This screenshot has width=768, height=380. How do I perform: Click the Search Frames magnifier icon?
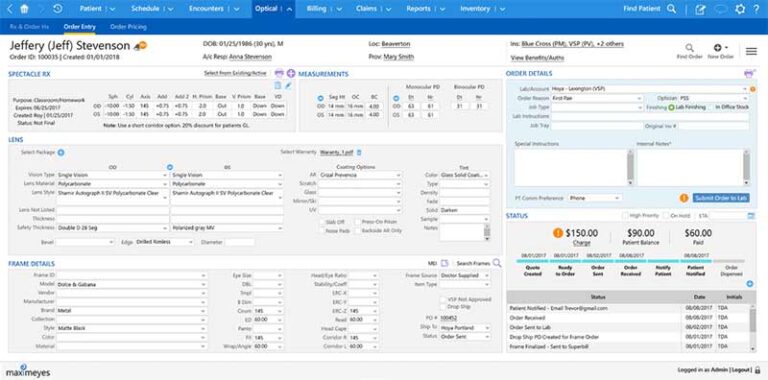(497, 263)
